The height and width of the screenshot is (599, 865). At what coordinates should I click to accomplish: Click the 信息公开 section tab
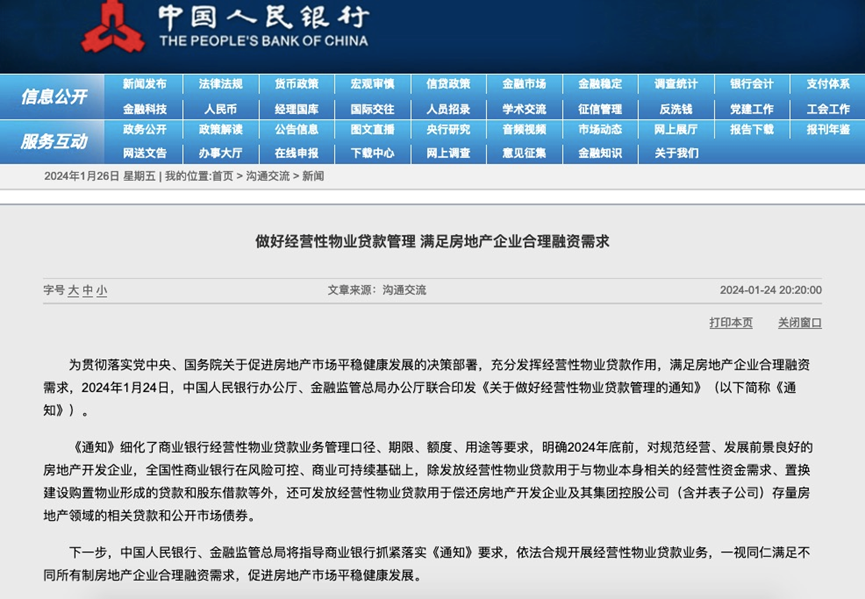pyautogui.click(x=54, y=97)
